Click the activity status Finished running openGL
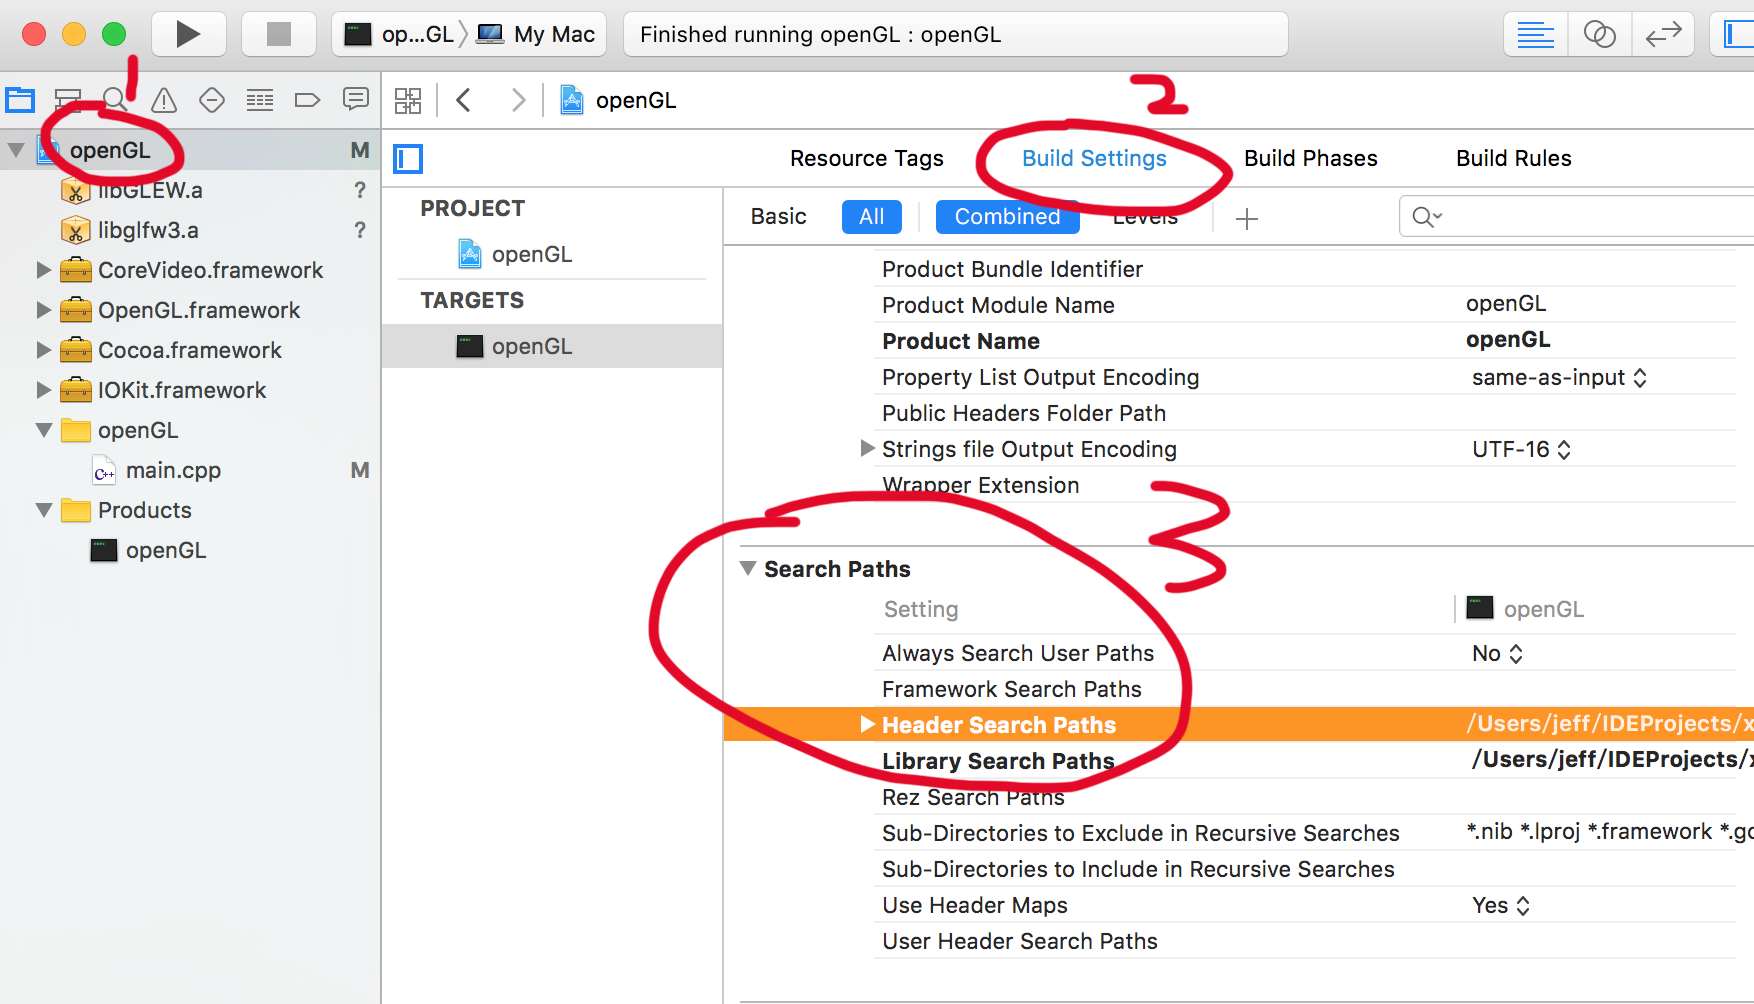The height and width of the screenshot is (1004, 1754). point(955,34)
